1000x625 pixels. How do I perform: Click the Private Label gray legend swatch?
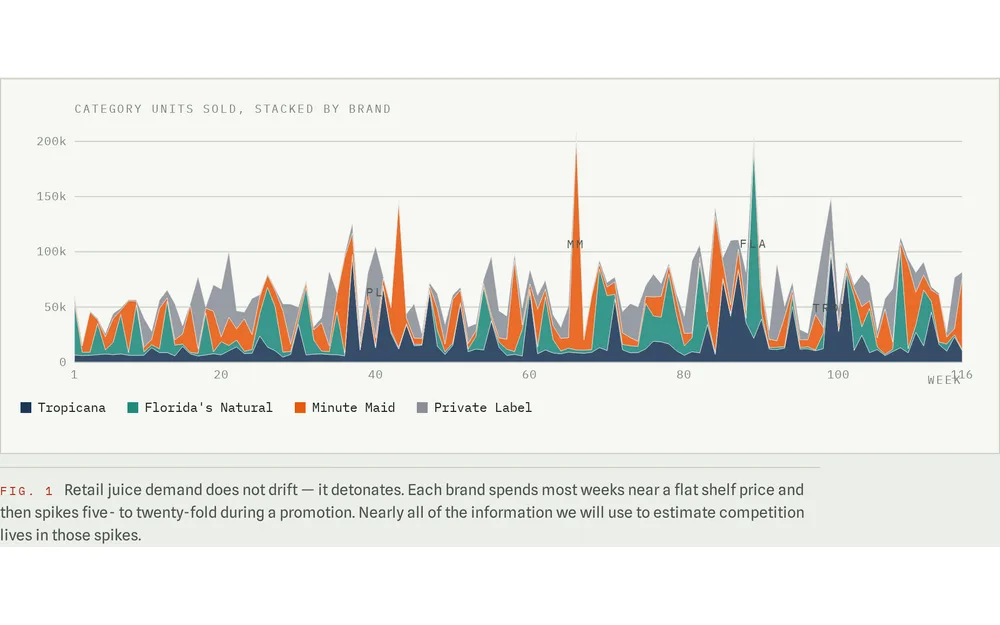(x=422, y=408)
